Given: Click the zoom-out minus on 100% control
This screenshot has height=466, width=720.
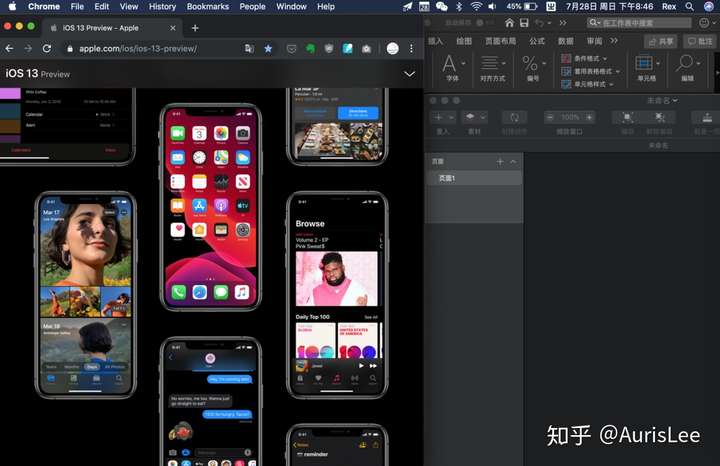Looking at the screenshot, I should [549, 117].
